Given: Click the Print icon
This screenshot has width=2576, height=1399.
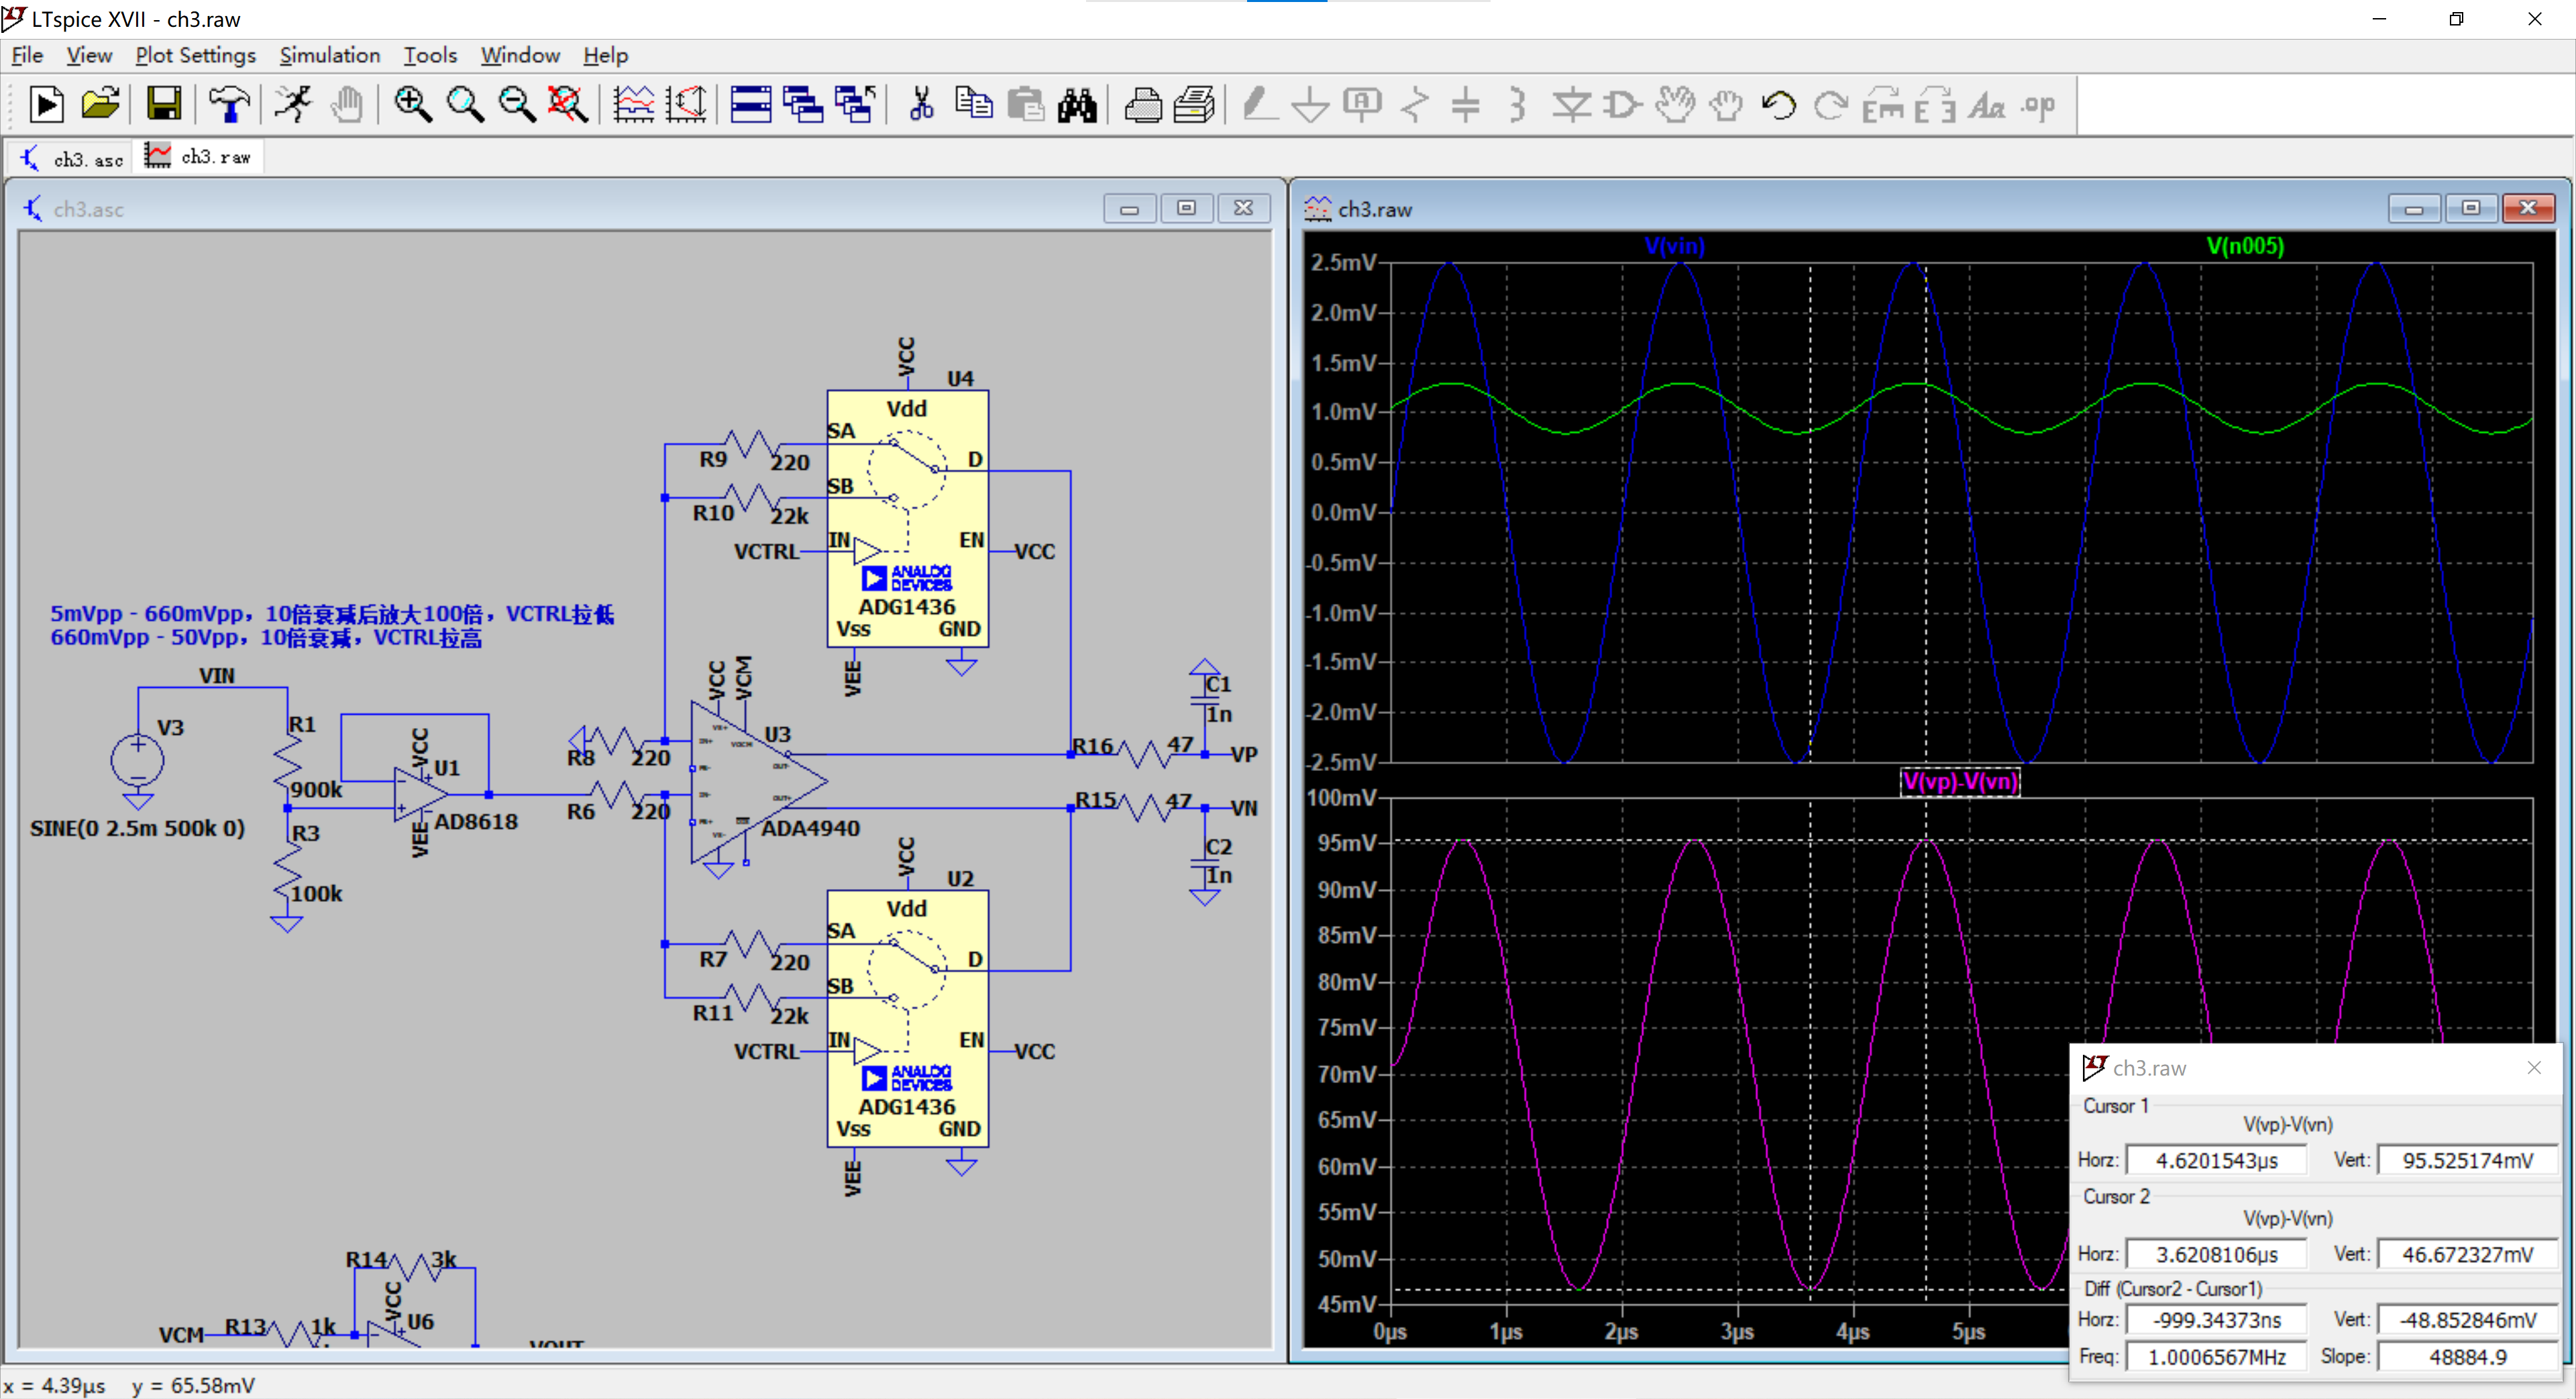Looking at the screenshot, I should click(1142, 104).
